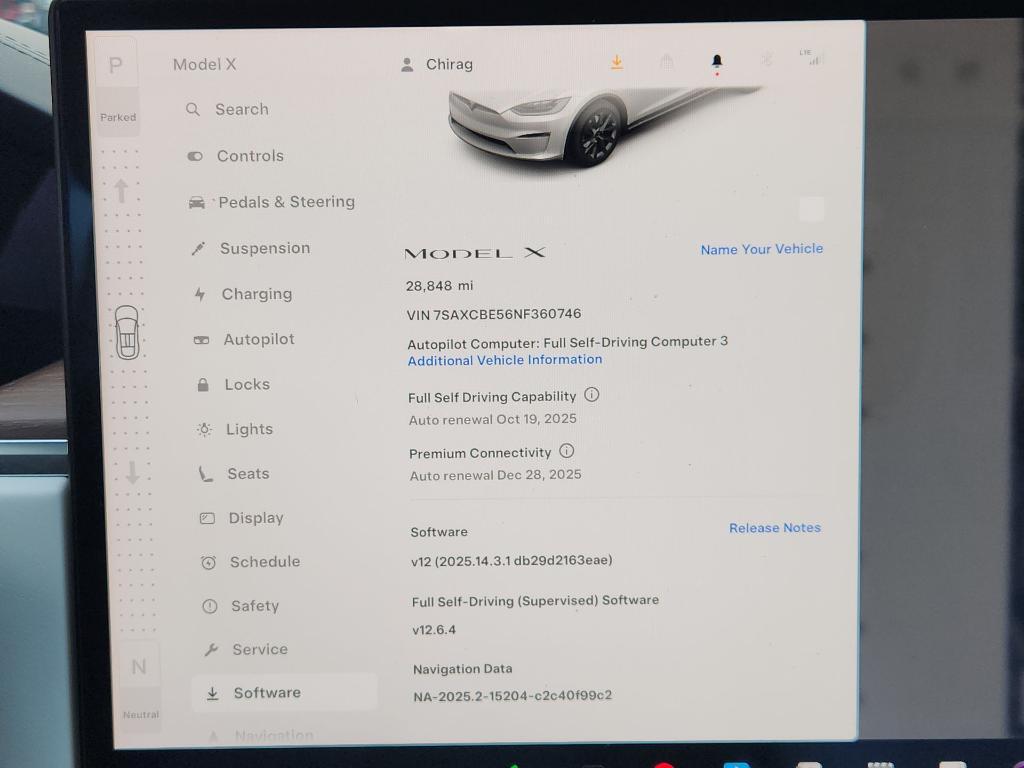Click the Name Your Vehicle link
The image size is (1024, 768).
[x=761, y=249]
